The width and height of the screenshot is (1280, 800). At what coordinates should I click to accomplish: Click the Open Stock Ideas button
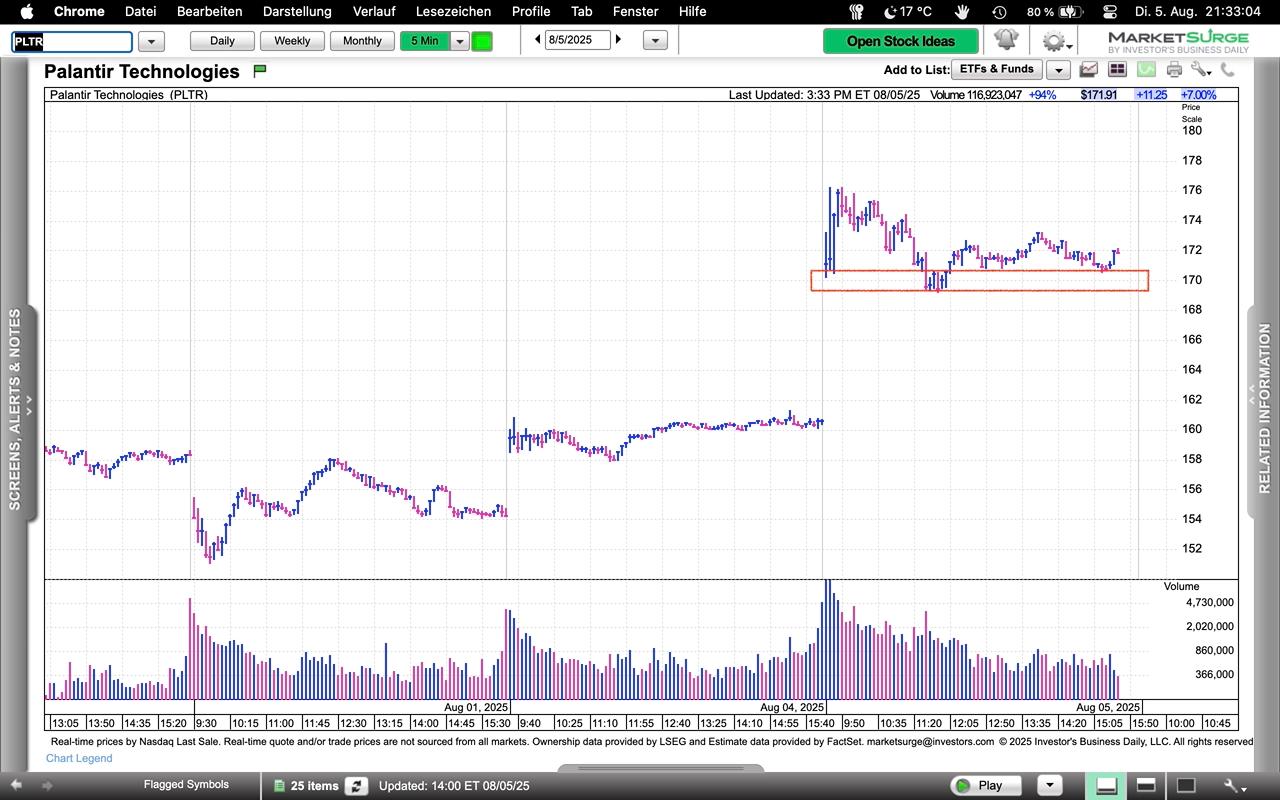900,41
